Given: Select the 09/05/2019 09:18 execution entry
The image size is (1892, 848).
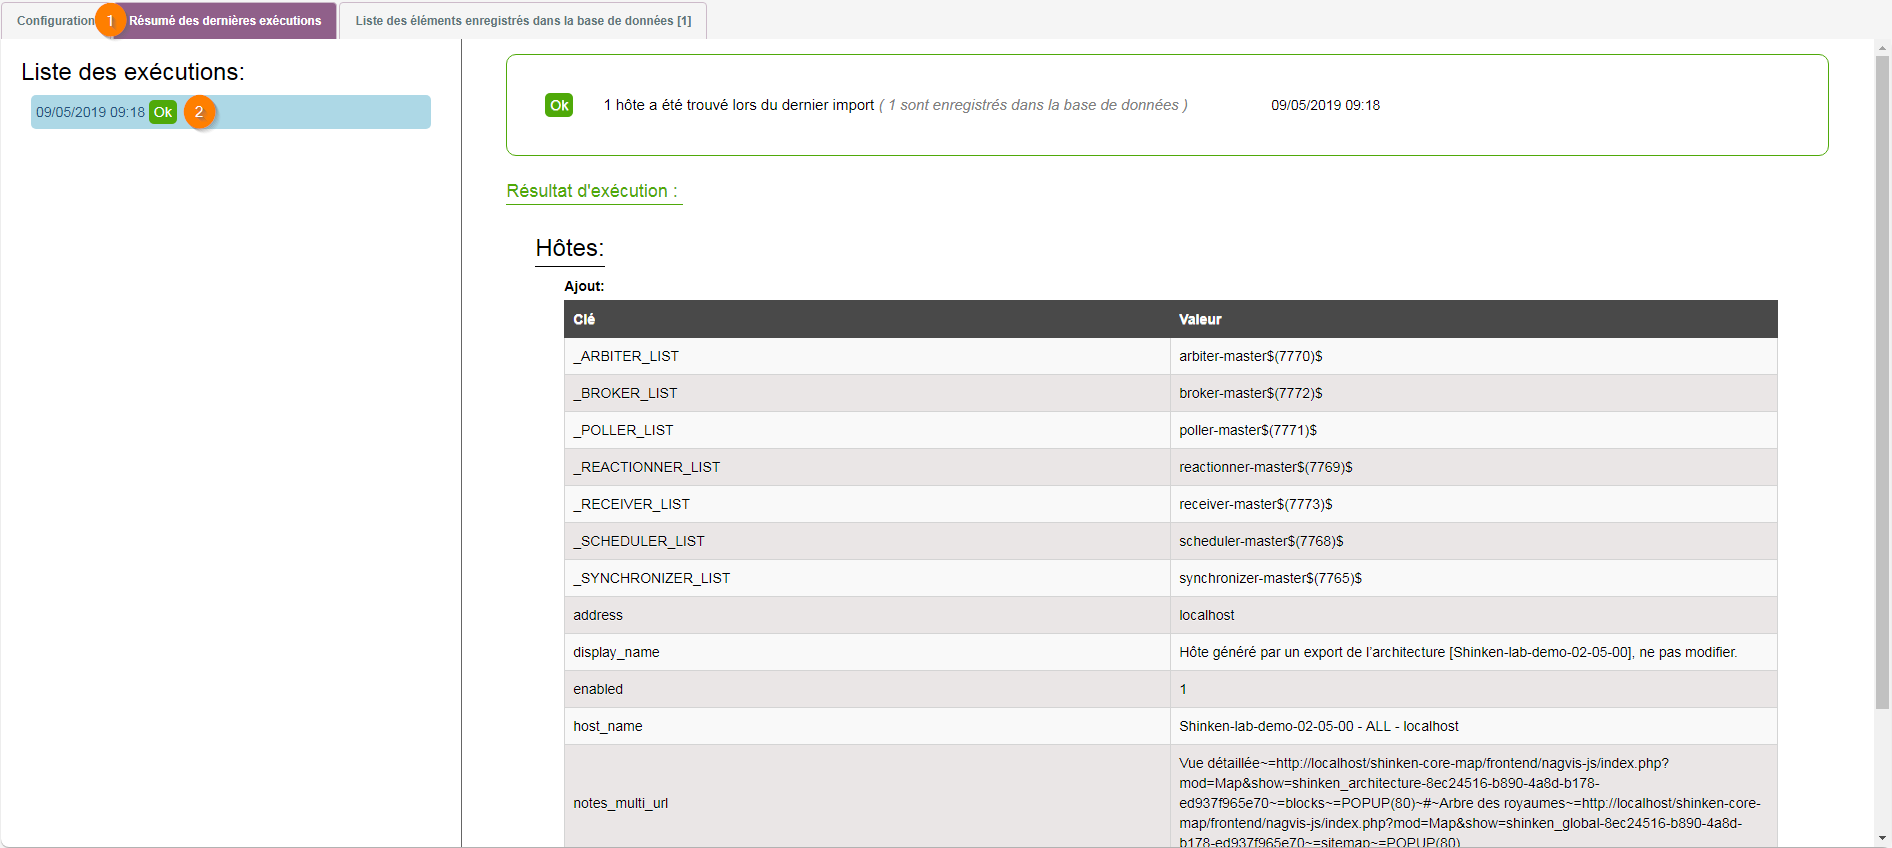Looking at the screenshot, I should click(90, 112).
